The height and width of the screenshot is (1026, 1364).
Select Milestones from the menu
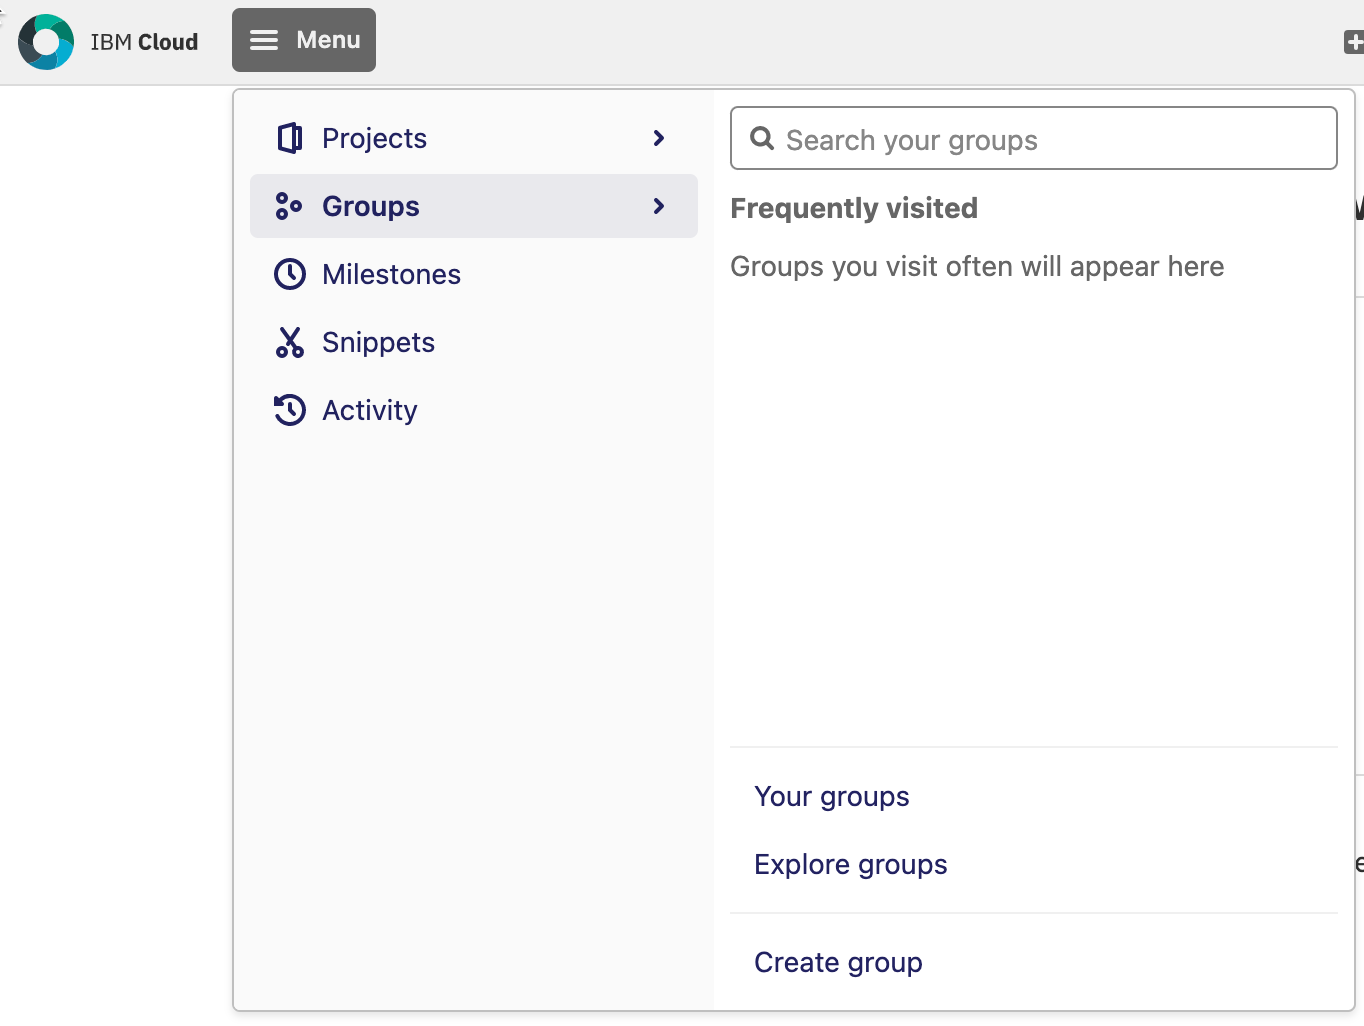click(391, 274)
